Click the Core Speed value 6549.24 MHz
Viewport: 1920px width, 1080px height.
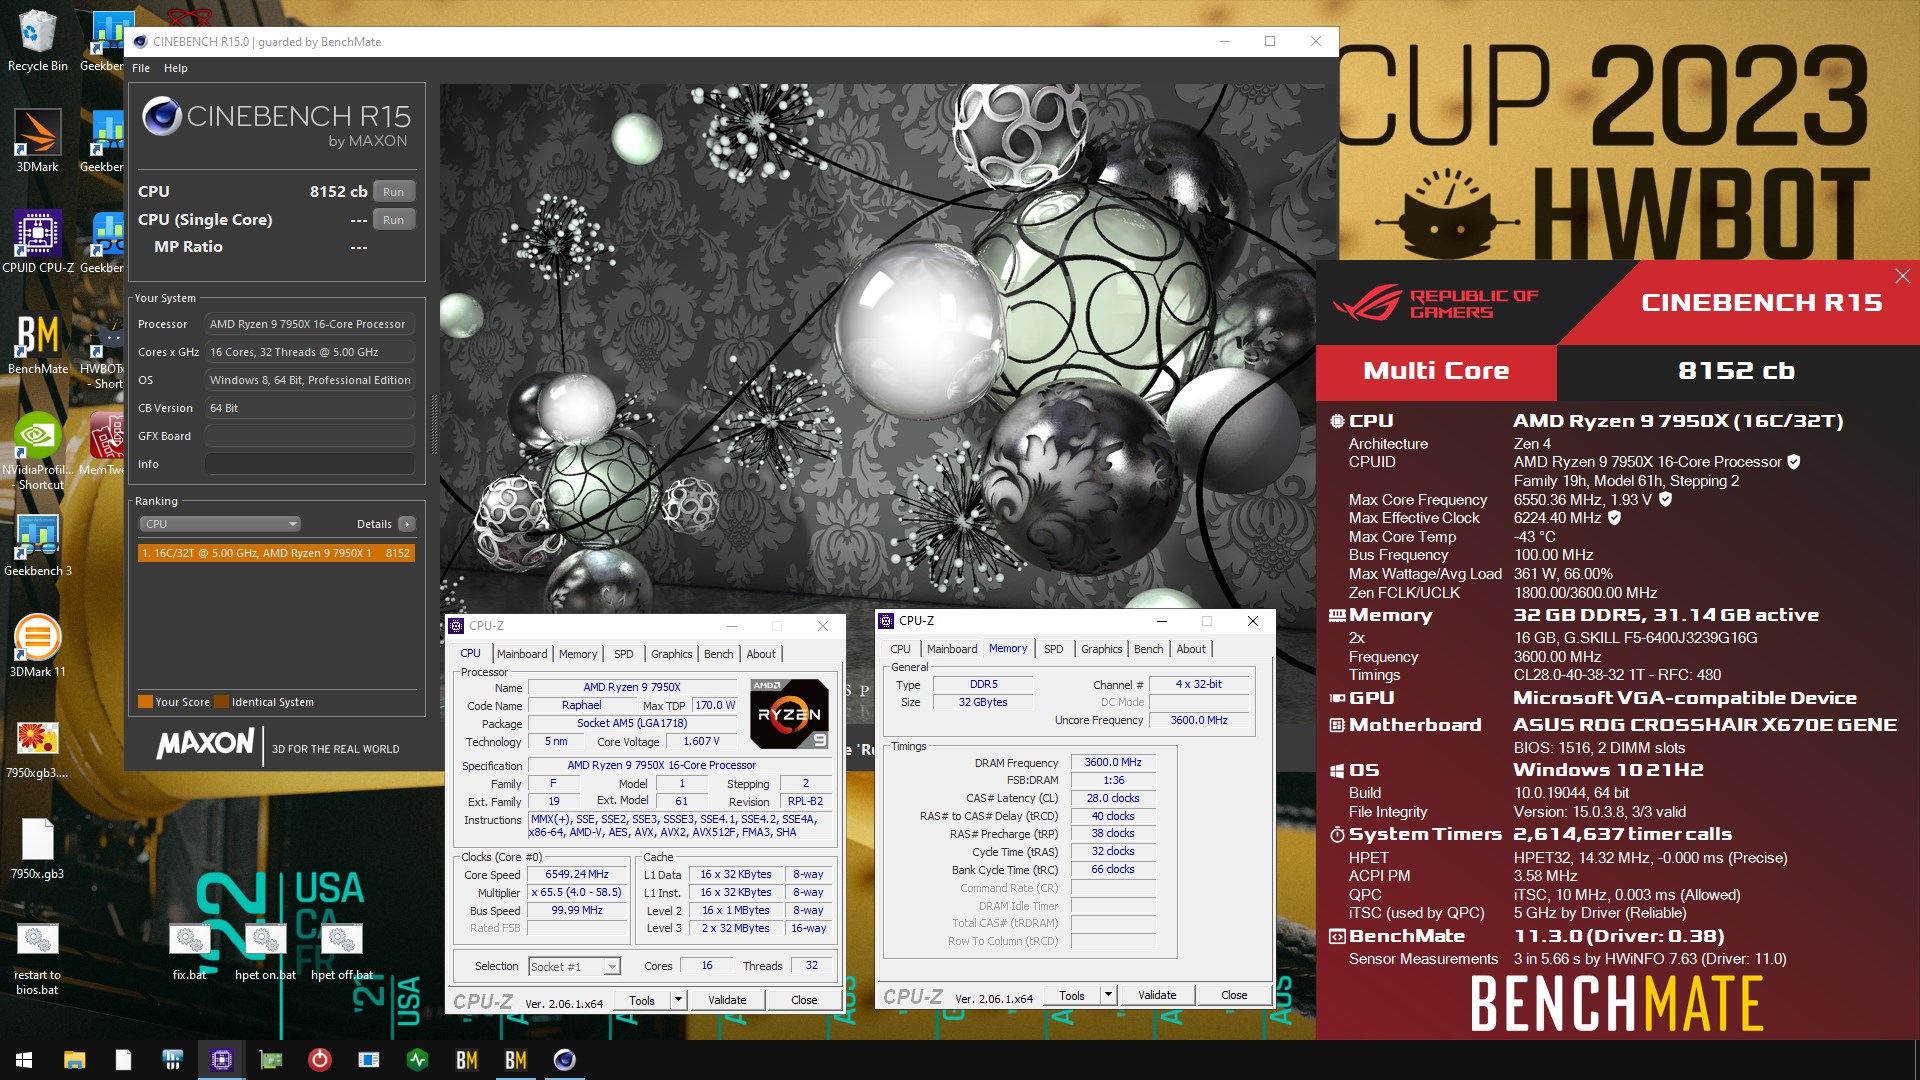(x=577, y=874)
